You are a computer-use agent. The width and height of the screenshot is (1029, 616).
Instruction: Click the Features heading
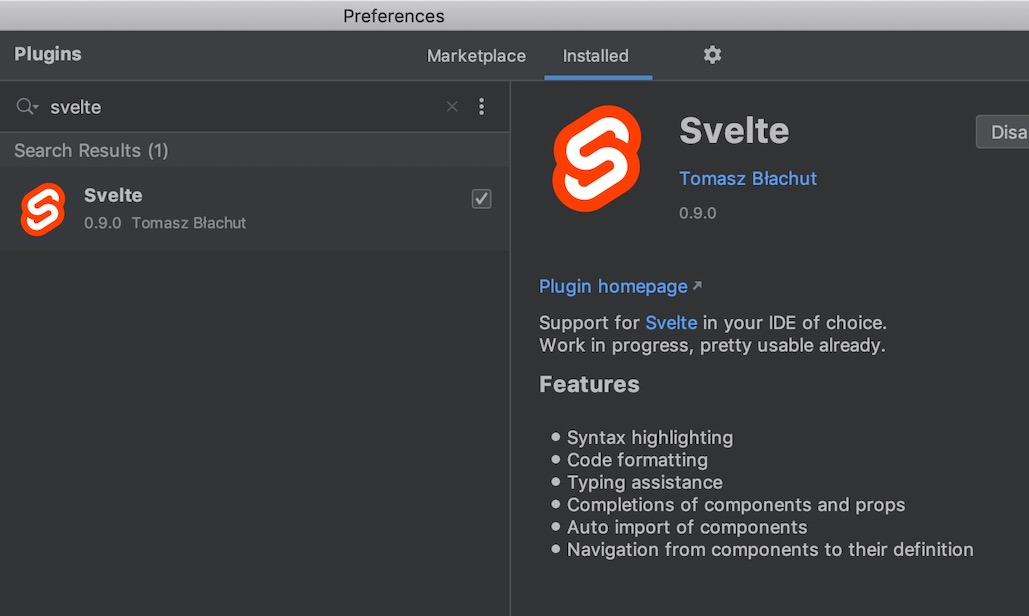coord(589,384)
